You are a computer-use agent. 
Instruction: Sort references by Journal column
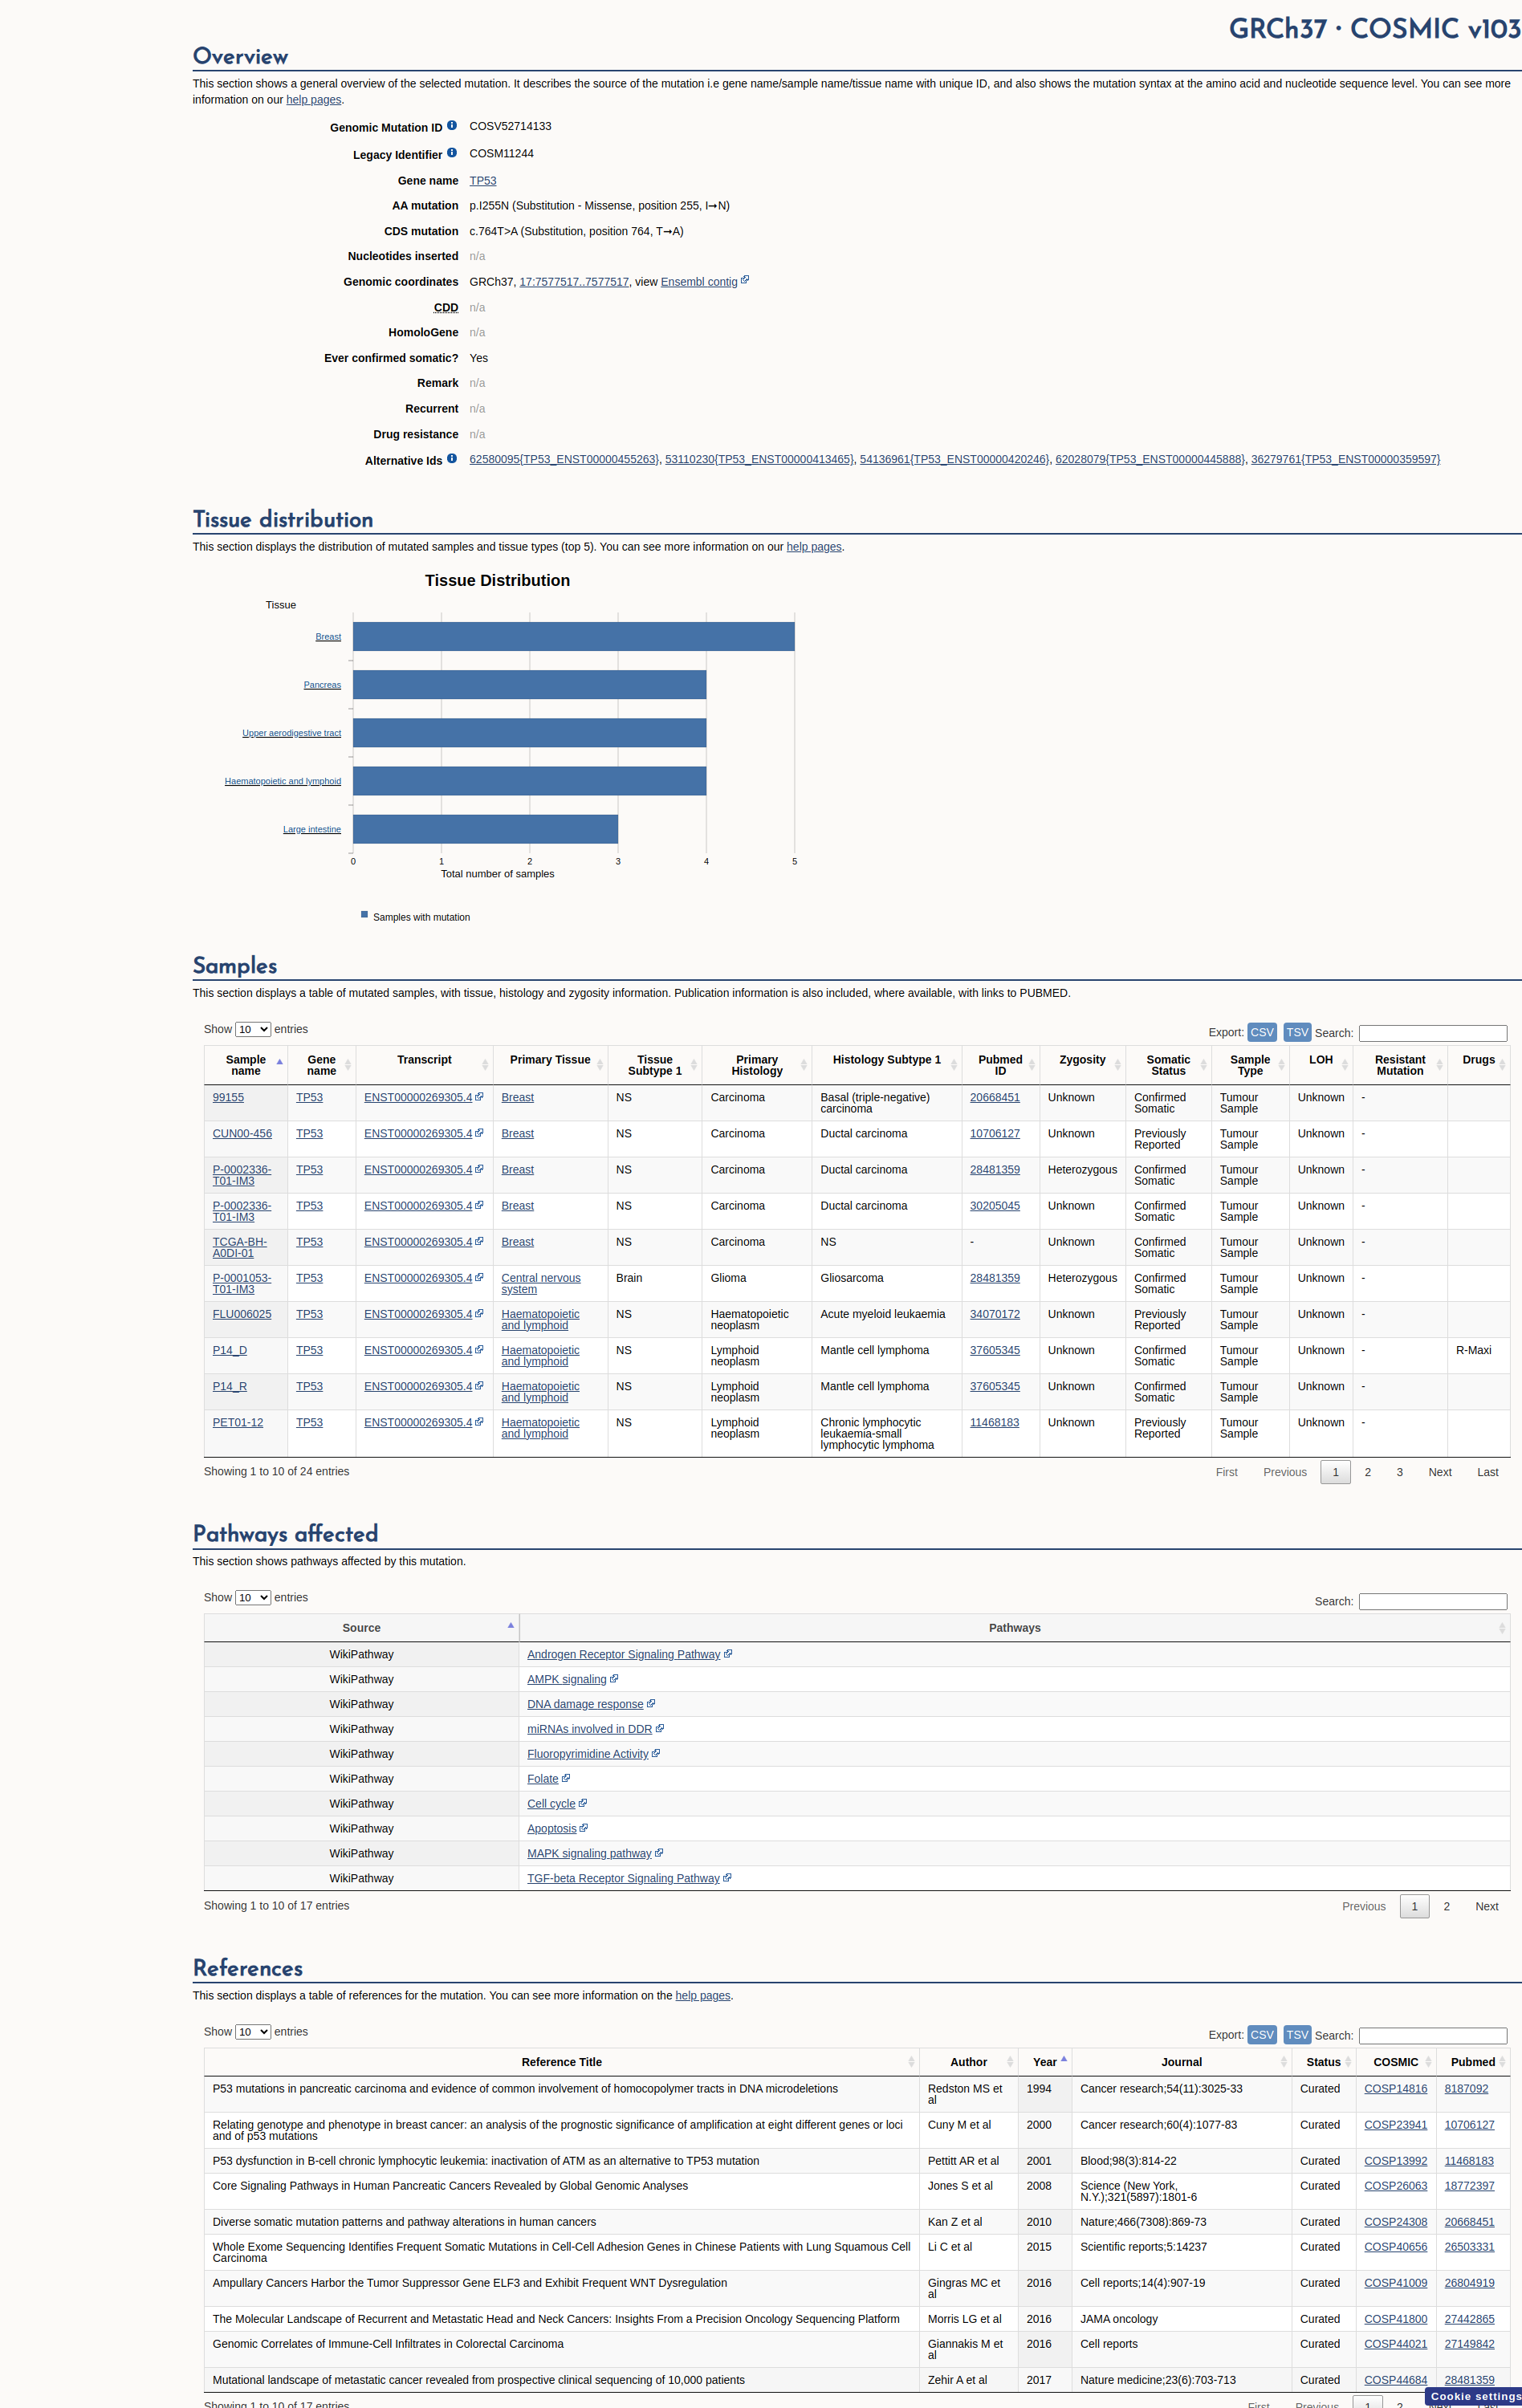(1181, 2062)
